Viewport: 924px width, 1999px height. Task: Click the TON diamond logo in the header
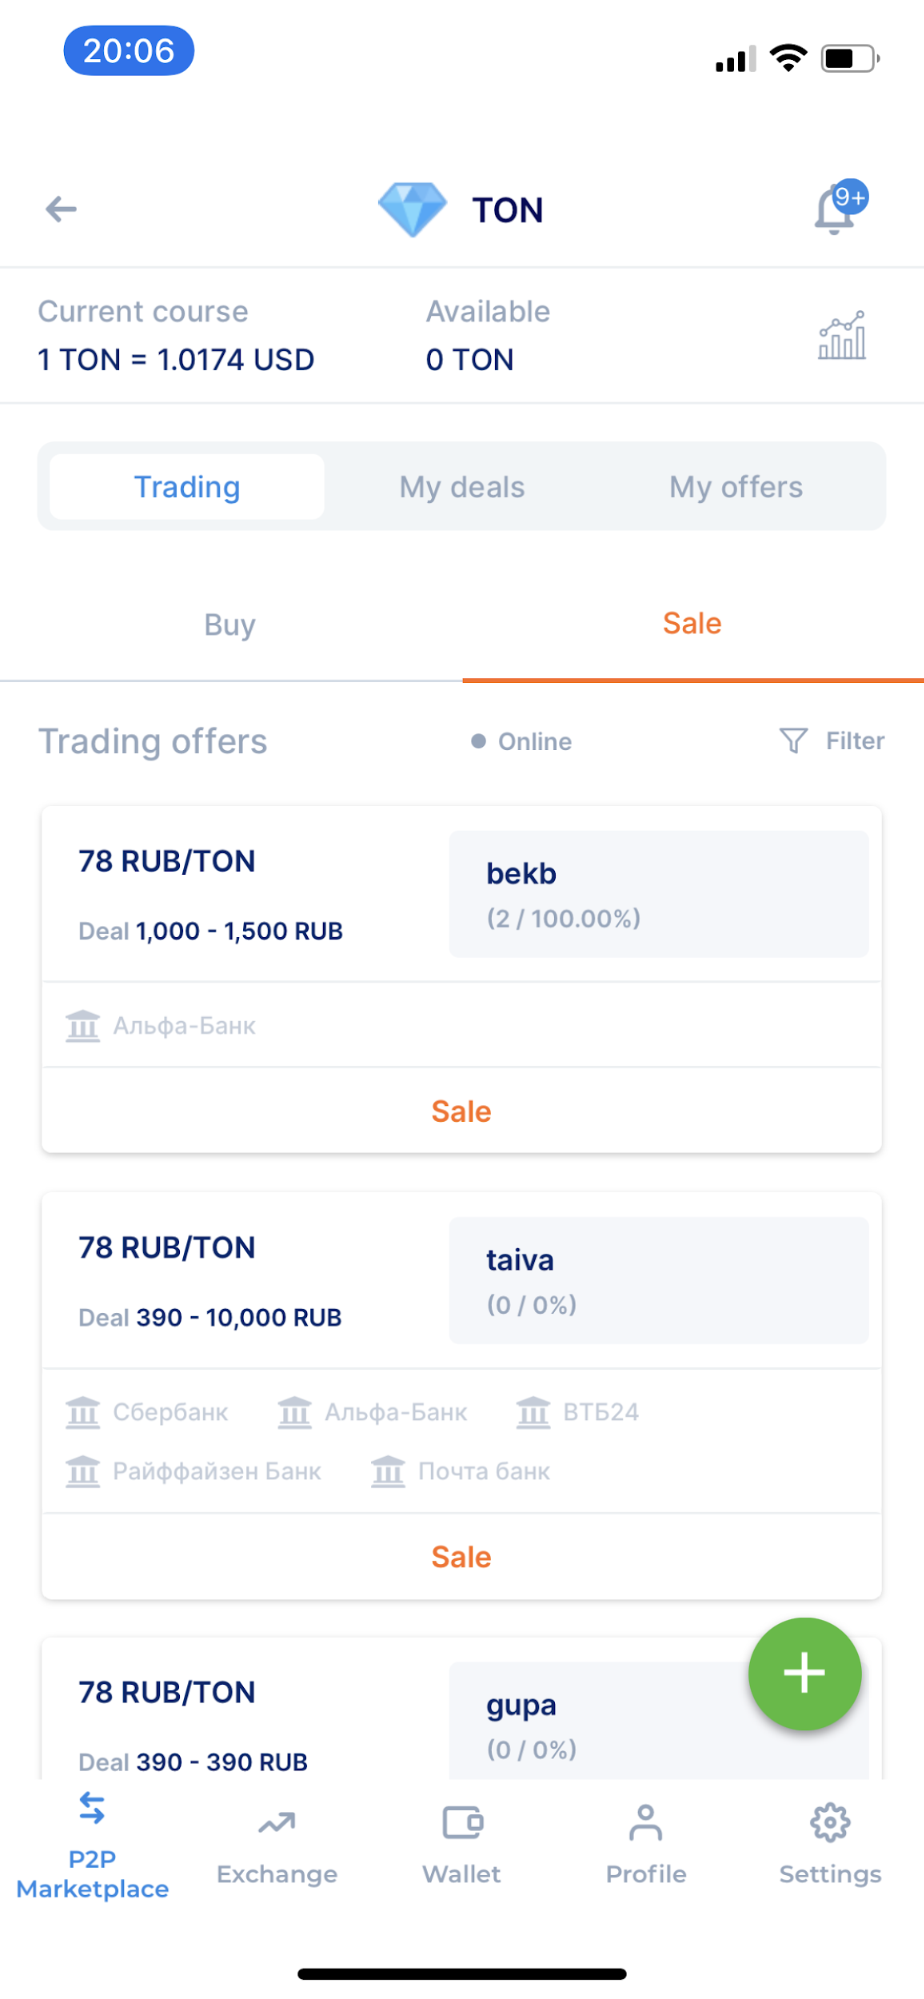[412, 209]
